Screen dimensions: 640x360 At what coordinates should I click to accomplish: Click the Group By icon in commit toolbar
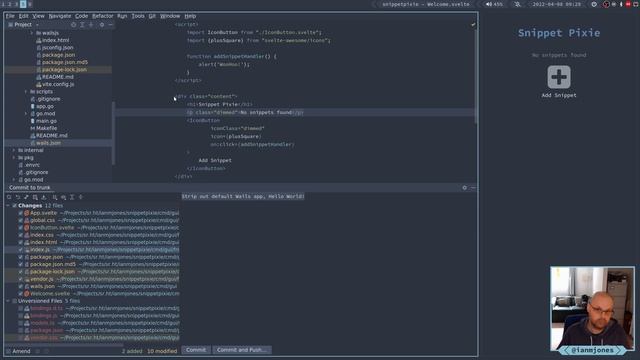[55, 197]
